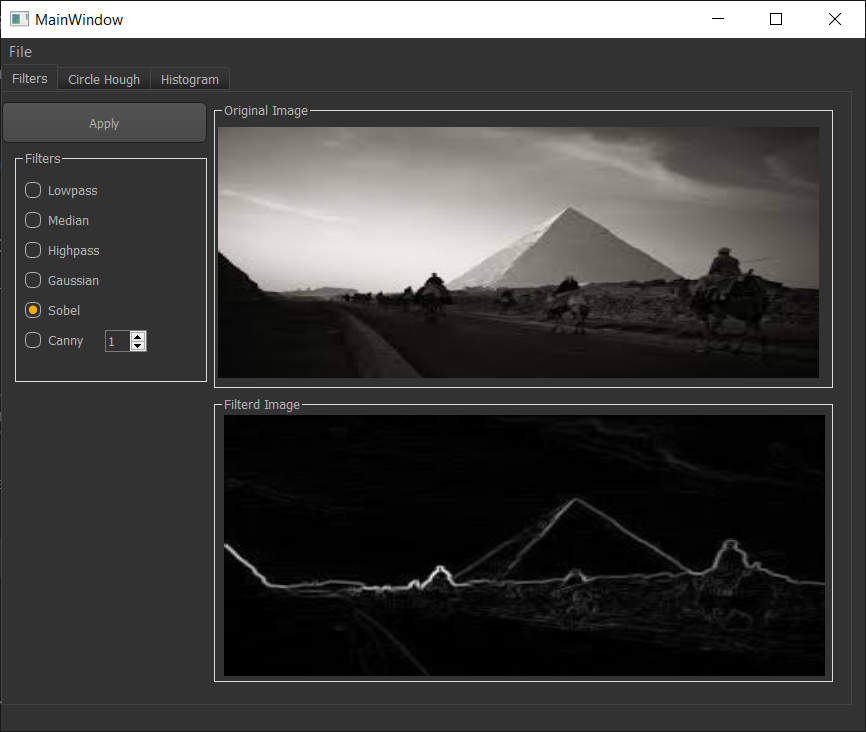Click the original pyramid image
The image size is (866, 732).
pyautogui.click(x=518, y=252)
